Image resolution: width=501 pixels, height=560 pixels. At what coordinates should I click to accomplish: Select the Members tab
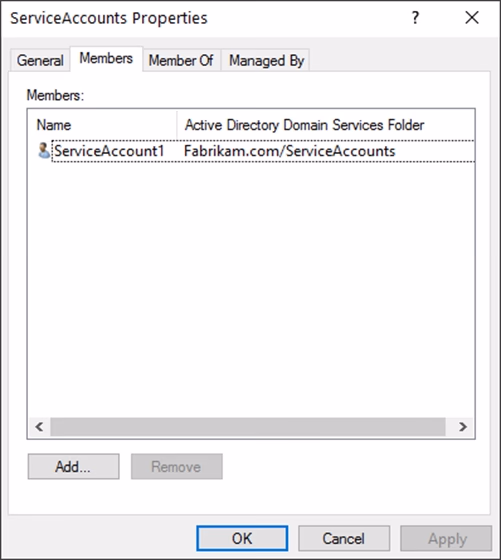106,58
